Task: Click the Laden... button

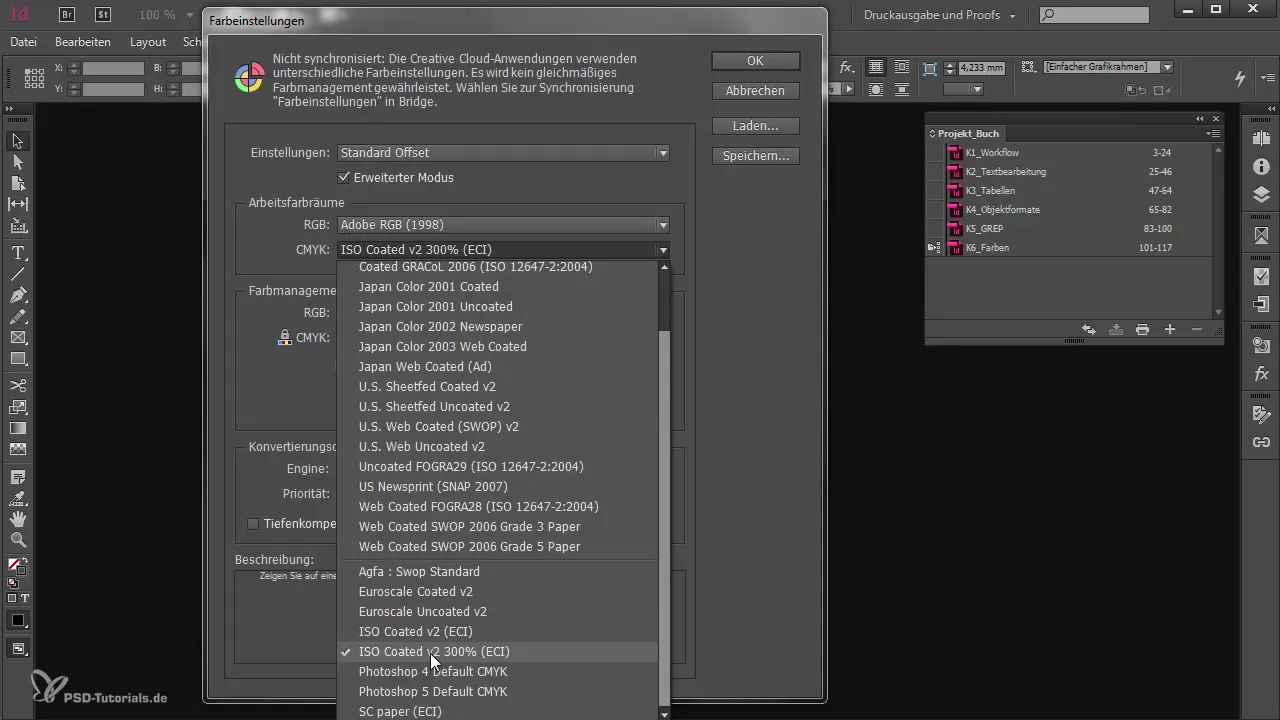Action: (x=755, y=126)
